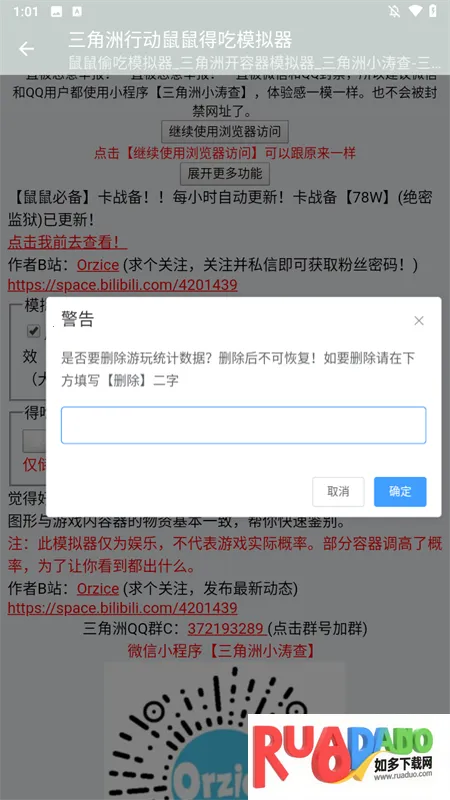Expand 展开更多功能 section

(224, 173)
